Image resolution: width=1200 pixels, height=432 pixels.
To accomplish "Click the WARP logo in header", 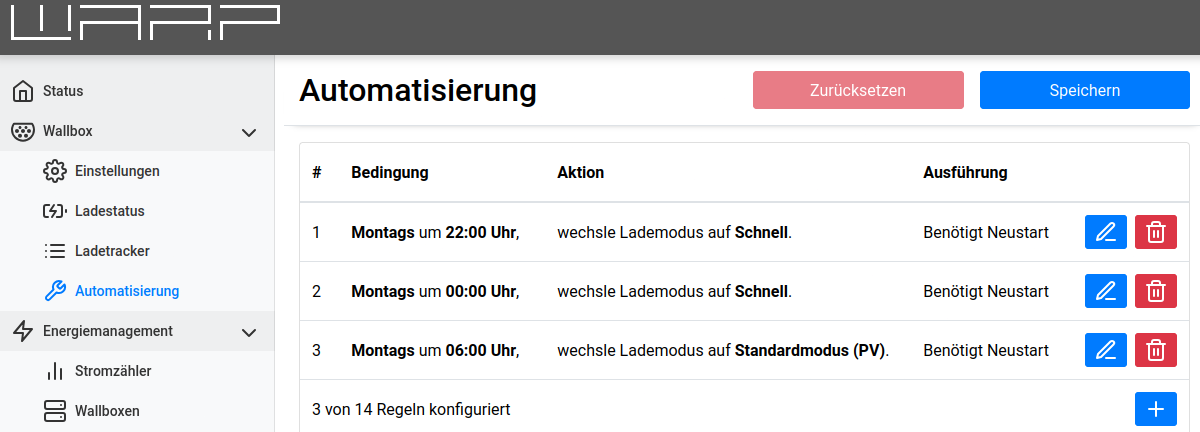I will pyautogui.click(x=145, y=25).
